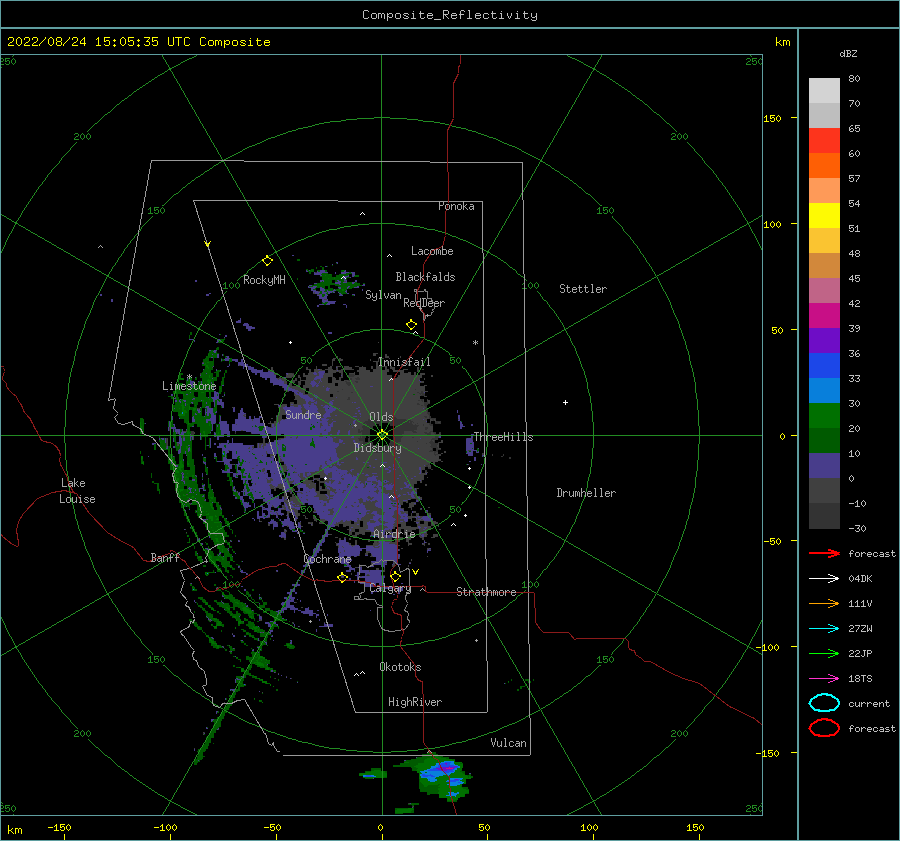900x841 pixels.
Task: Click the Limestone label
Action: click(189, 386)
